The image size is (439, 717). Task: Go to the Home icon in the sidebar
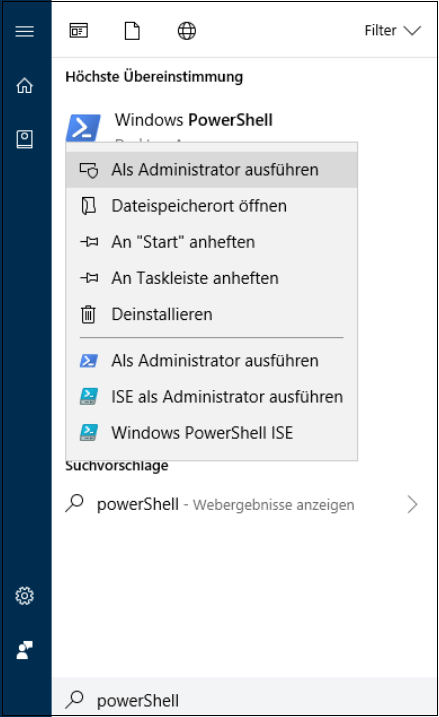click(25, 86)
